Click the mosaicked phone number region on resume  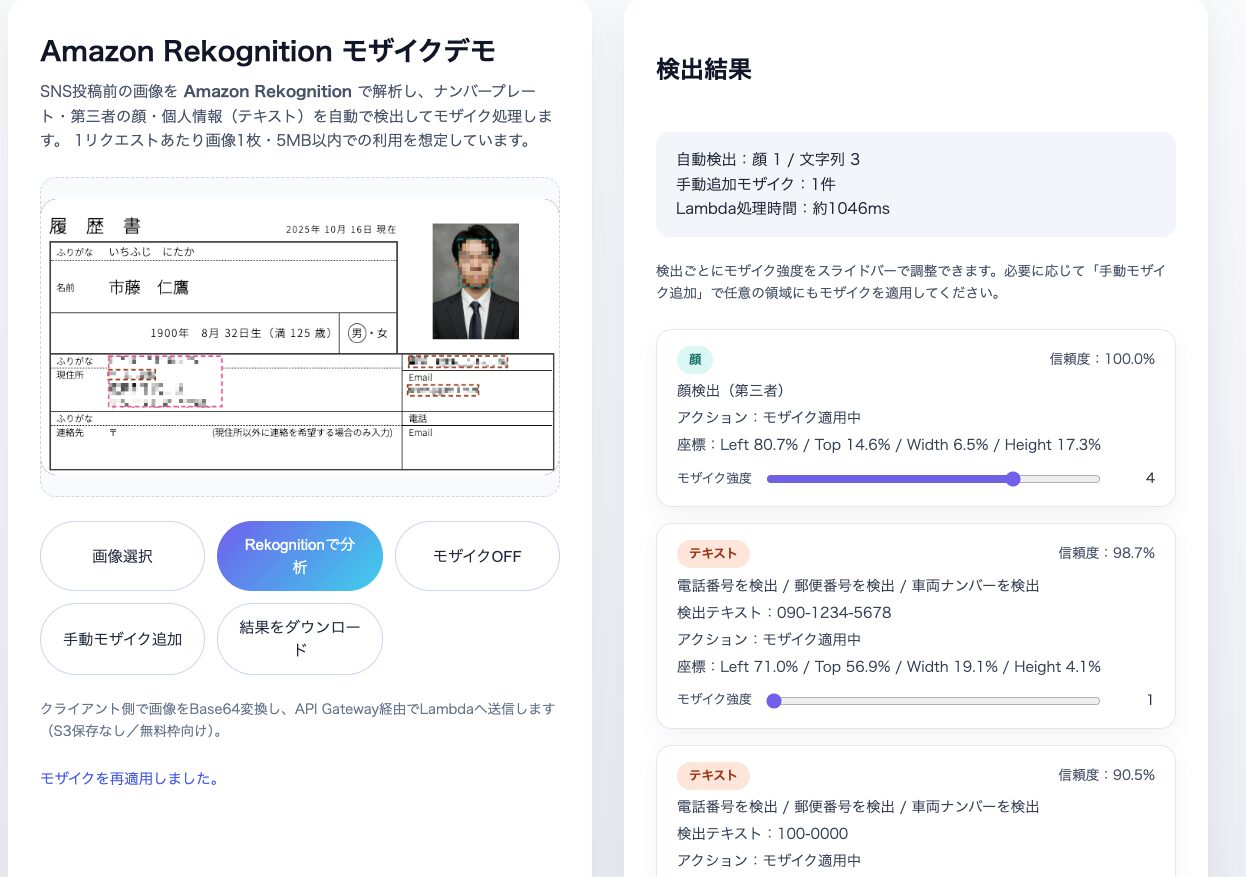point(457,361)
